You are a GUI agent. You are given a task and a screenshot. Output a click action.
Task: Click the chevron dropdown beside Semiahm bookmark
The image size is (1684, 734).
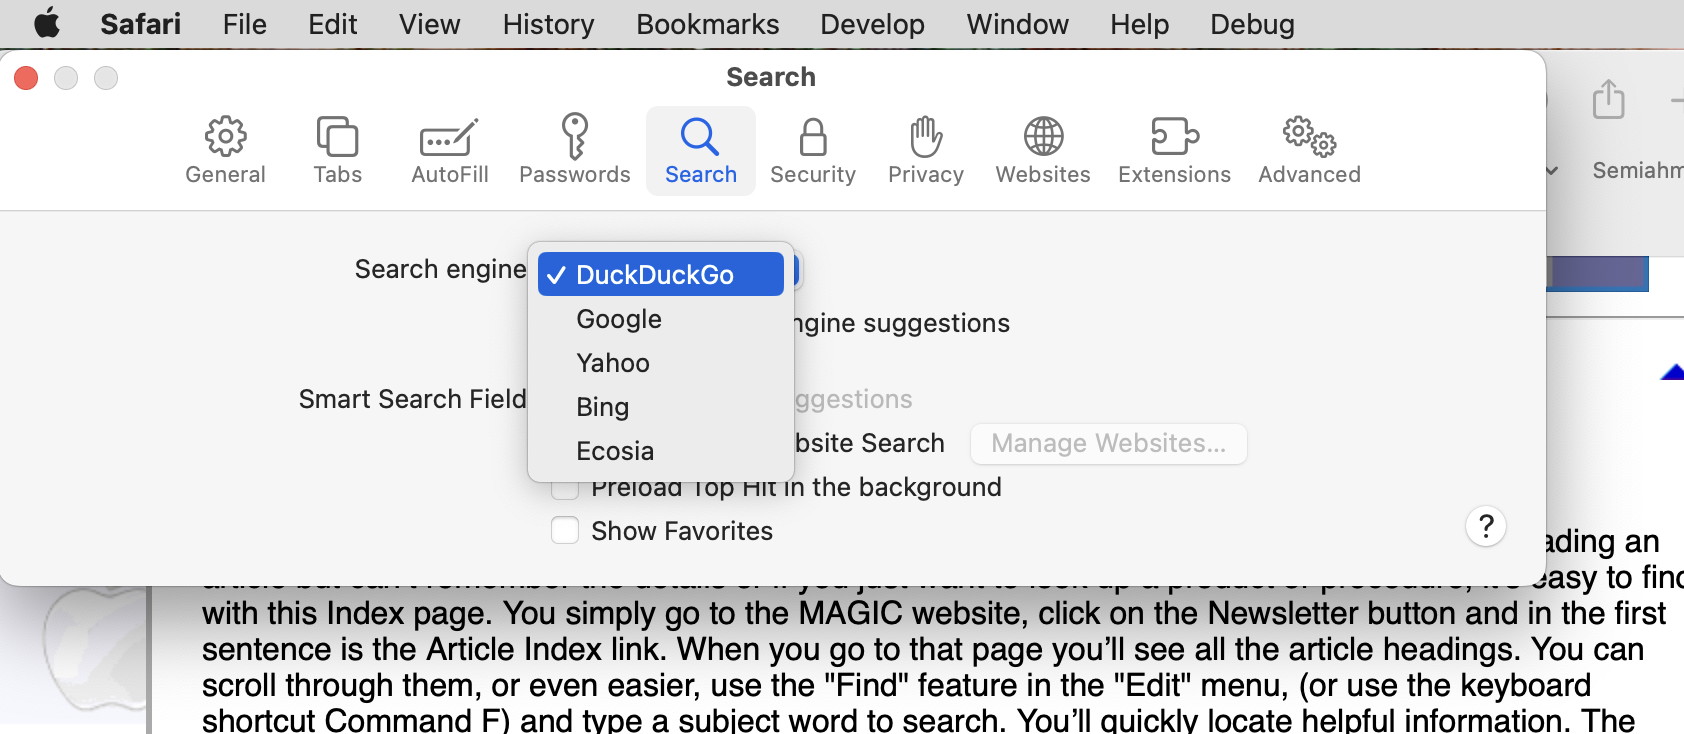point(1552,171)
